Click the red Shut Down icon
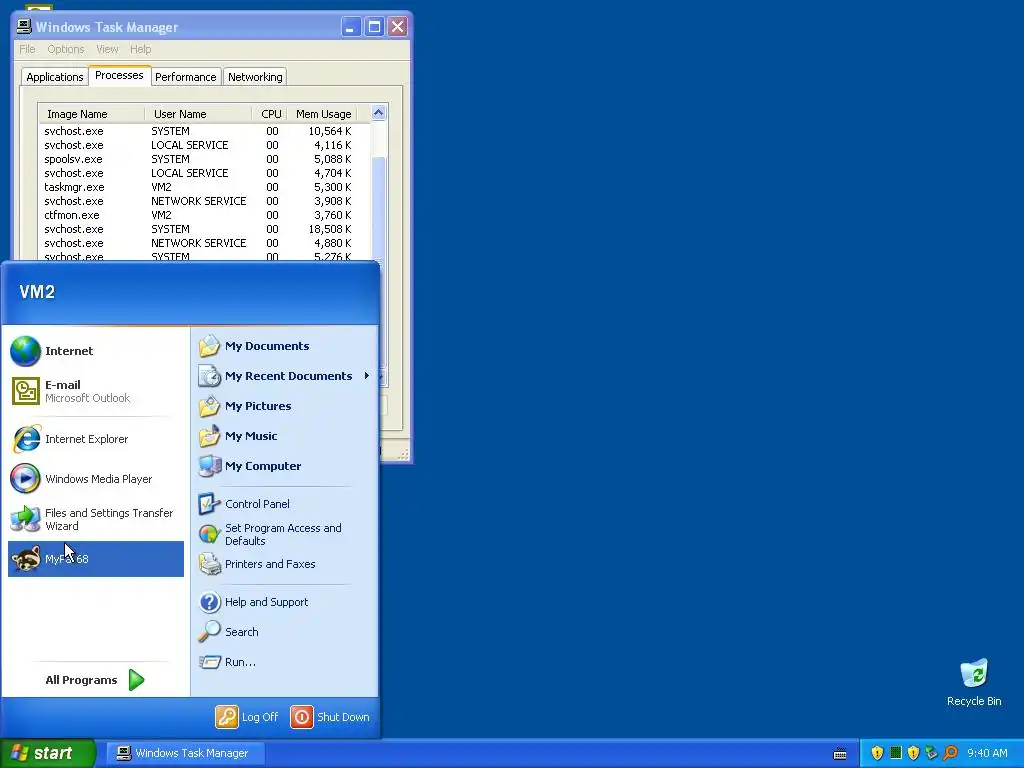The width and height of the screenshot is (1024, 768). point(302,717)
